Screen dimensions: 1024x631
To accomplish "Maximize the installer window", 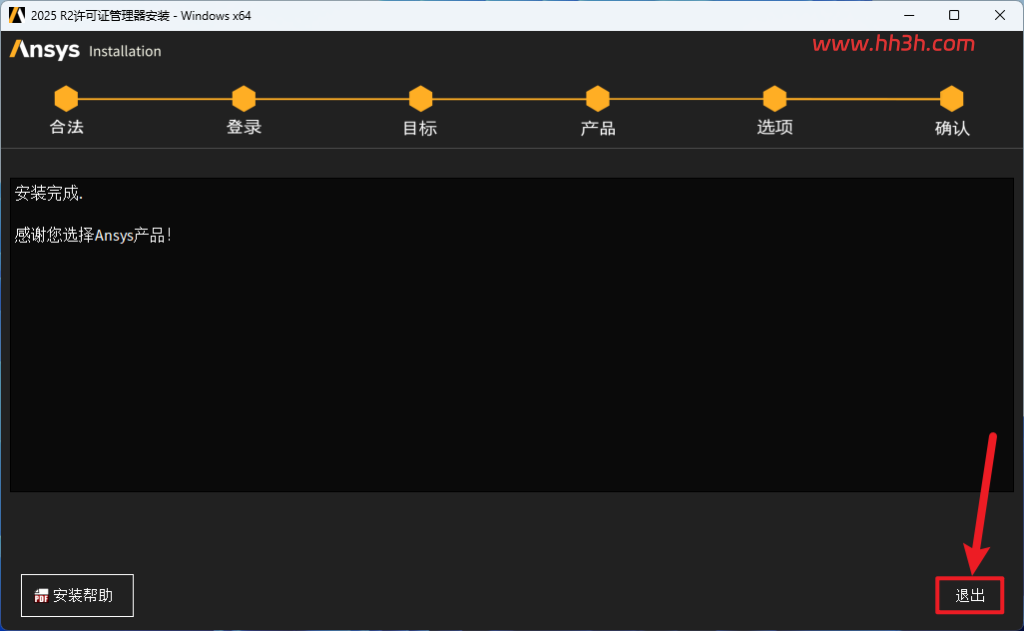I will (954, 15).
